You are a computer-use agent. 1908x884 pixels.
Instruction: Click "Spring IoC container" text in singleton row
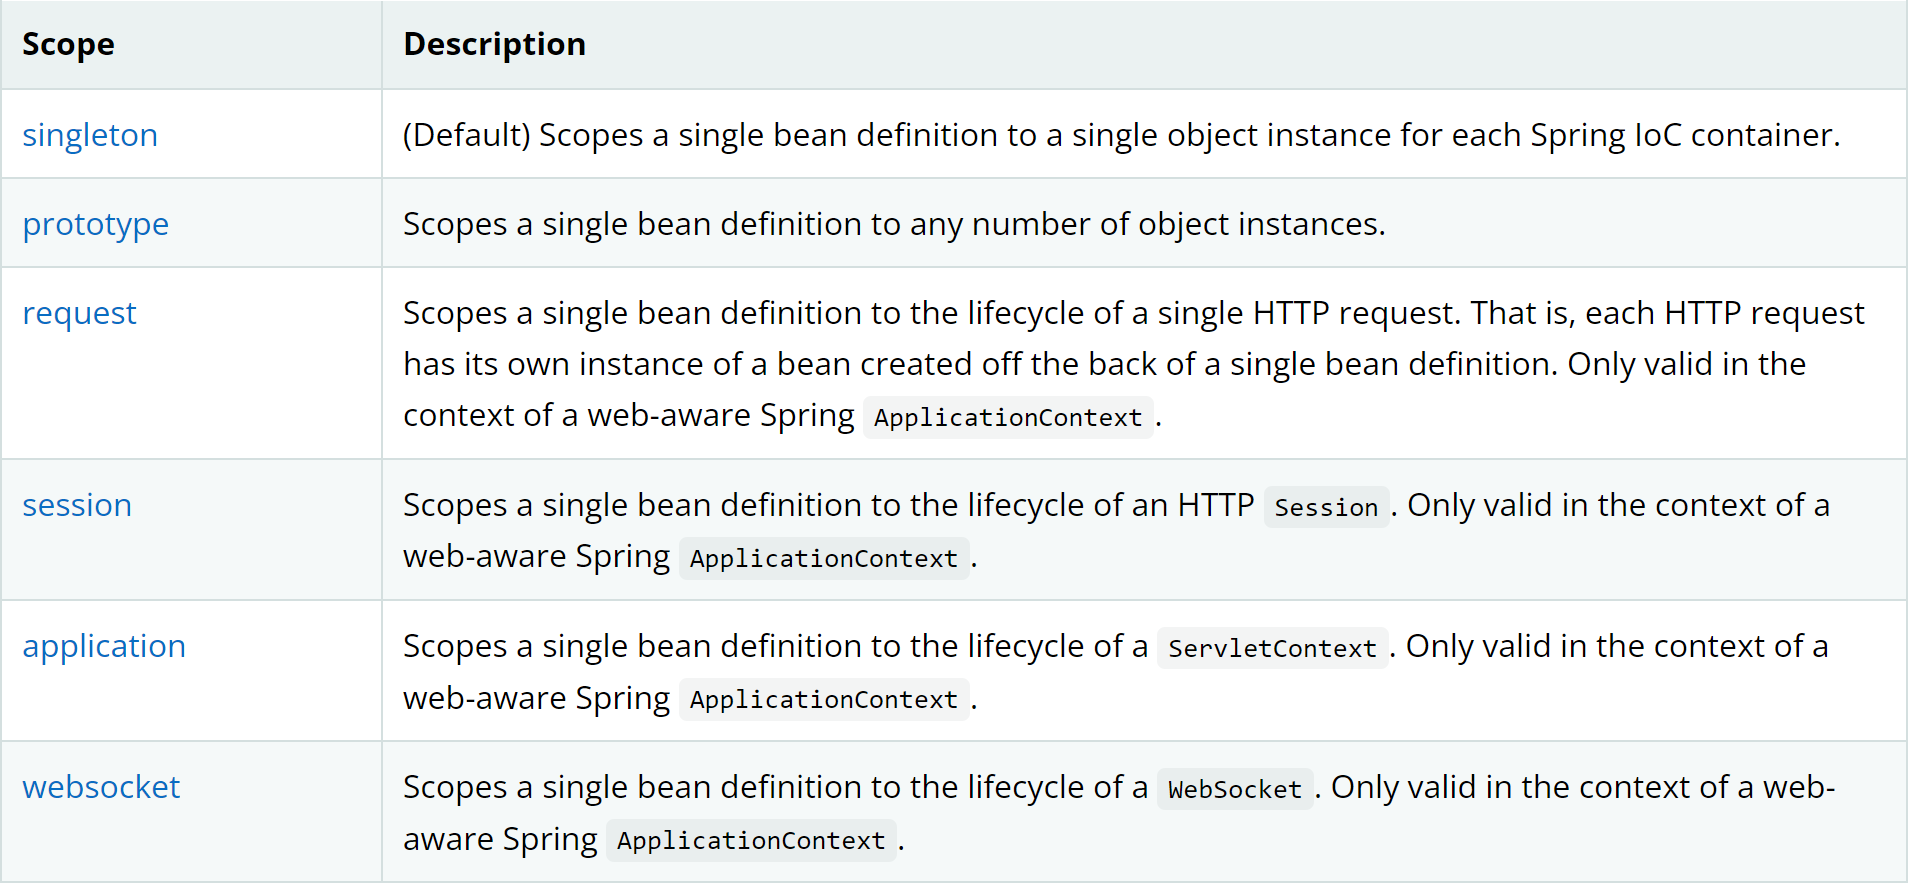coord(1683,135)
